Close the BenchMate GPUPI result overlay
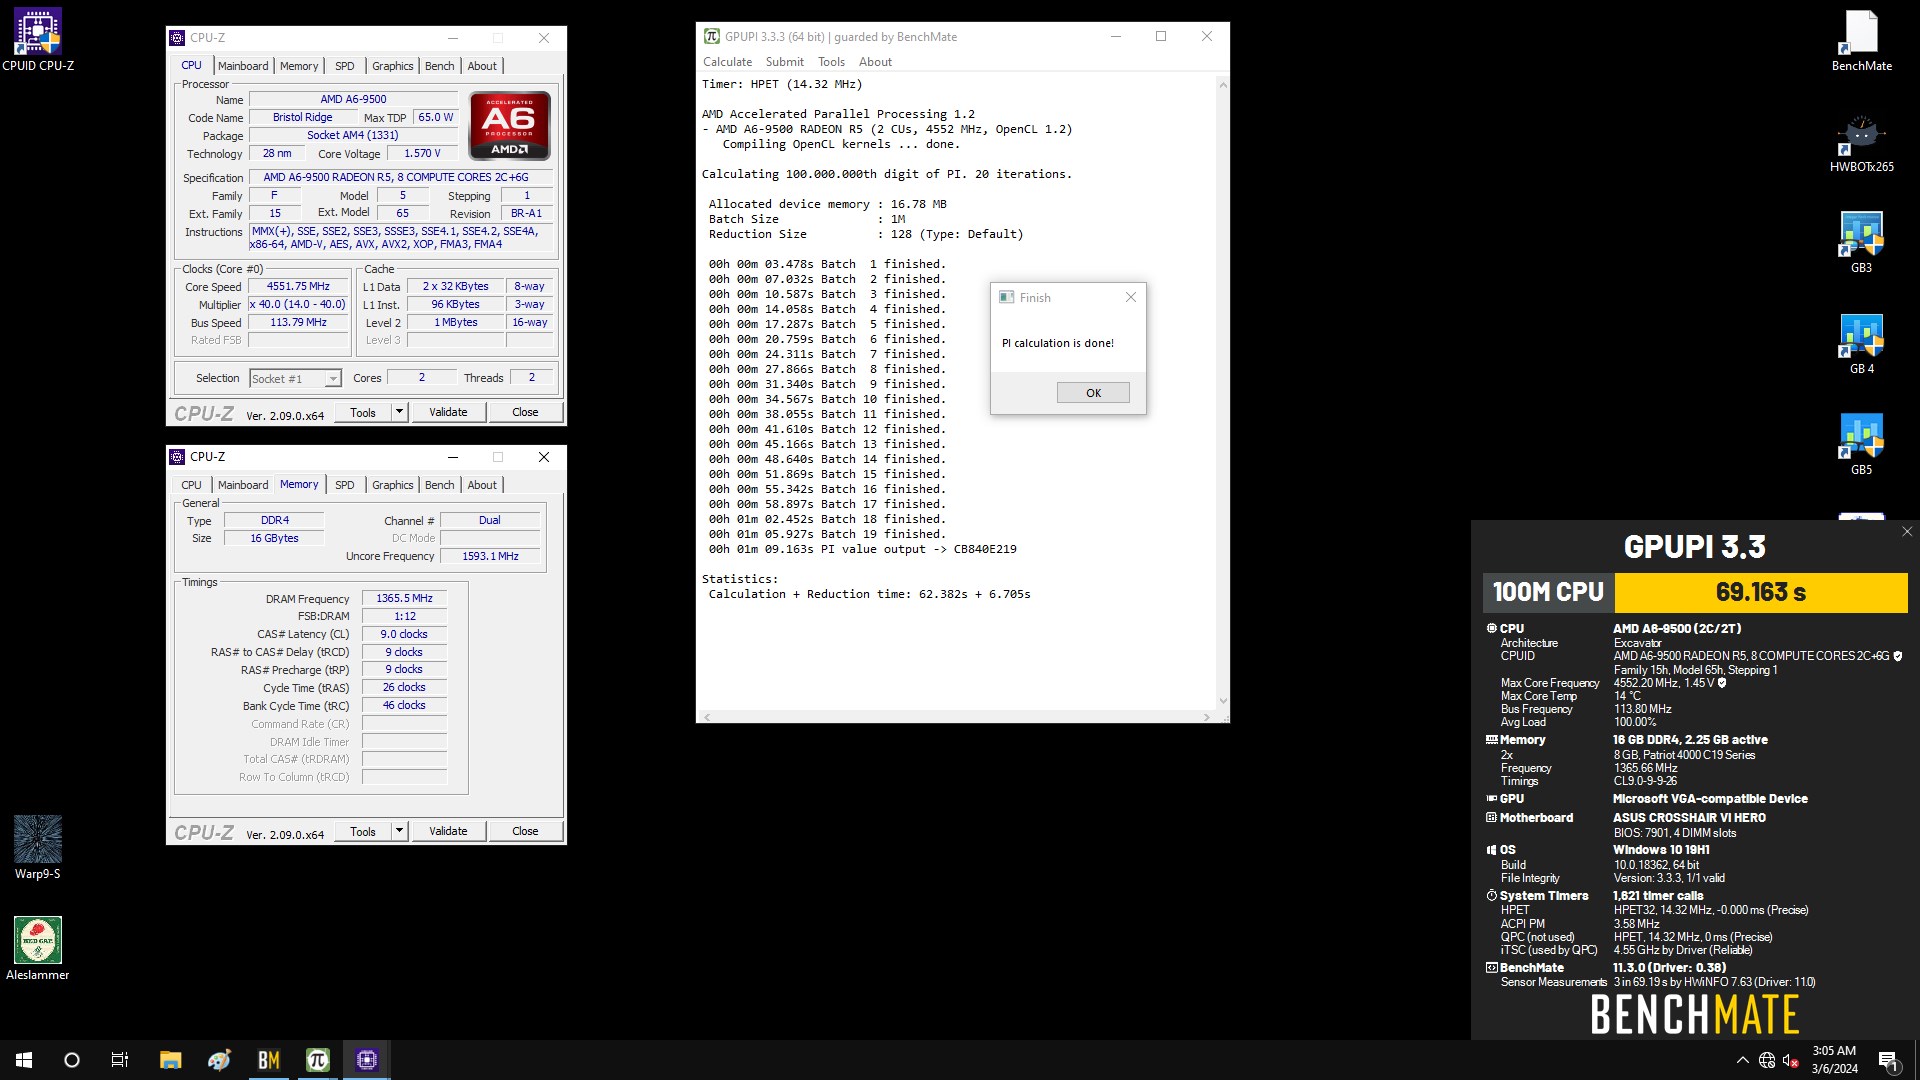 click(1907, 532)
